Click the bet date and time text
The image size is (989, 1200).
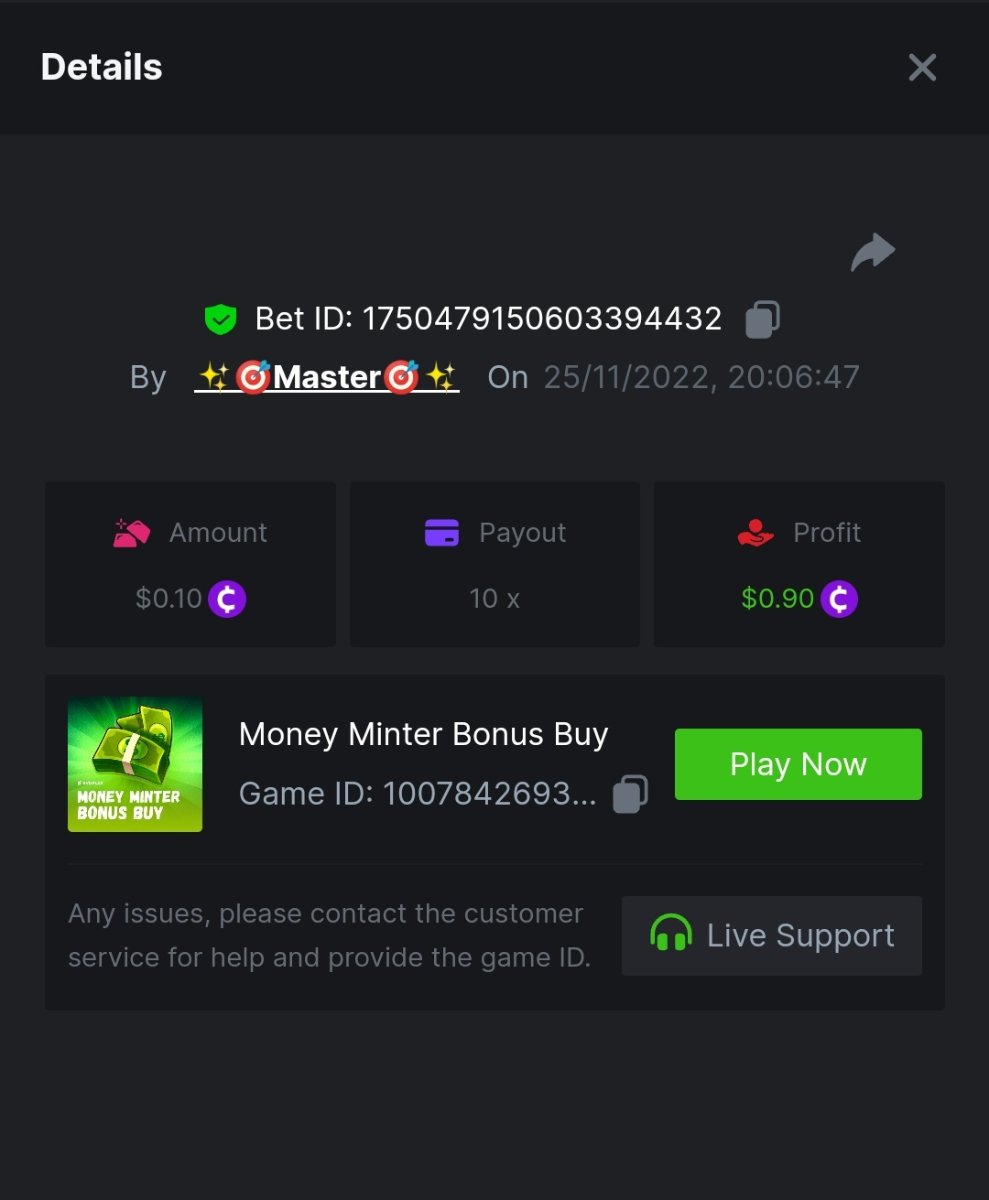(x=701, y=377)
